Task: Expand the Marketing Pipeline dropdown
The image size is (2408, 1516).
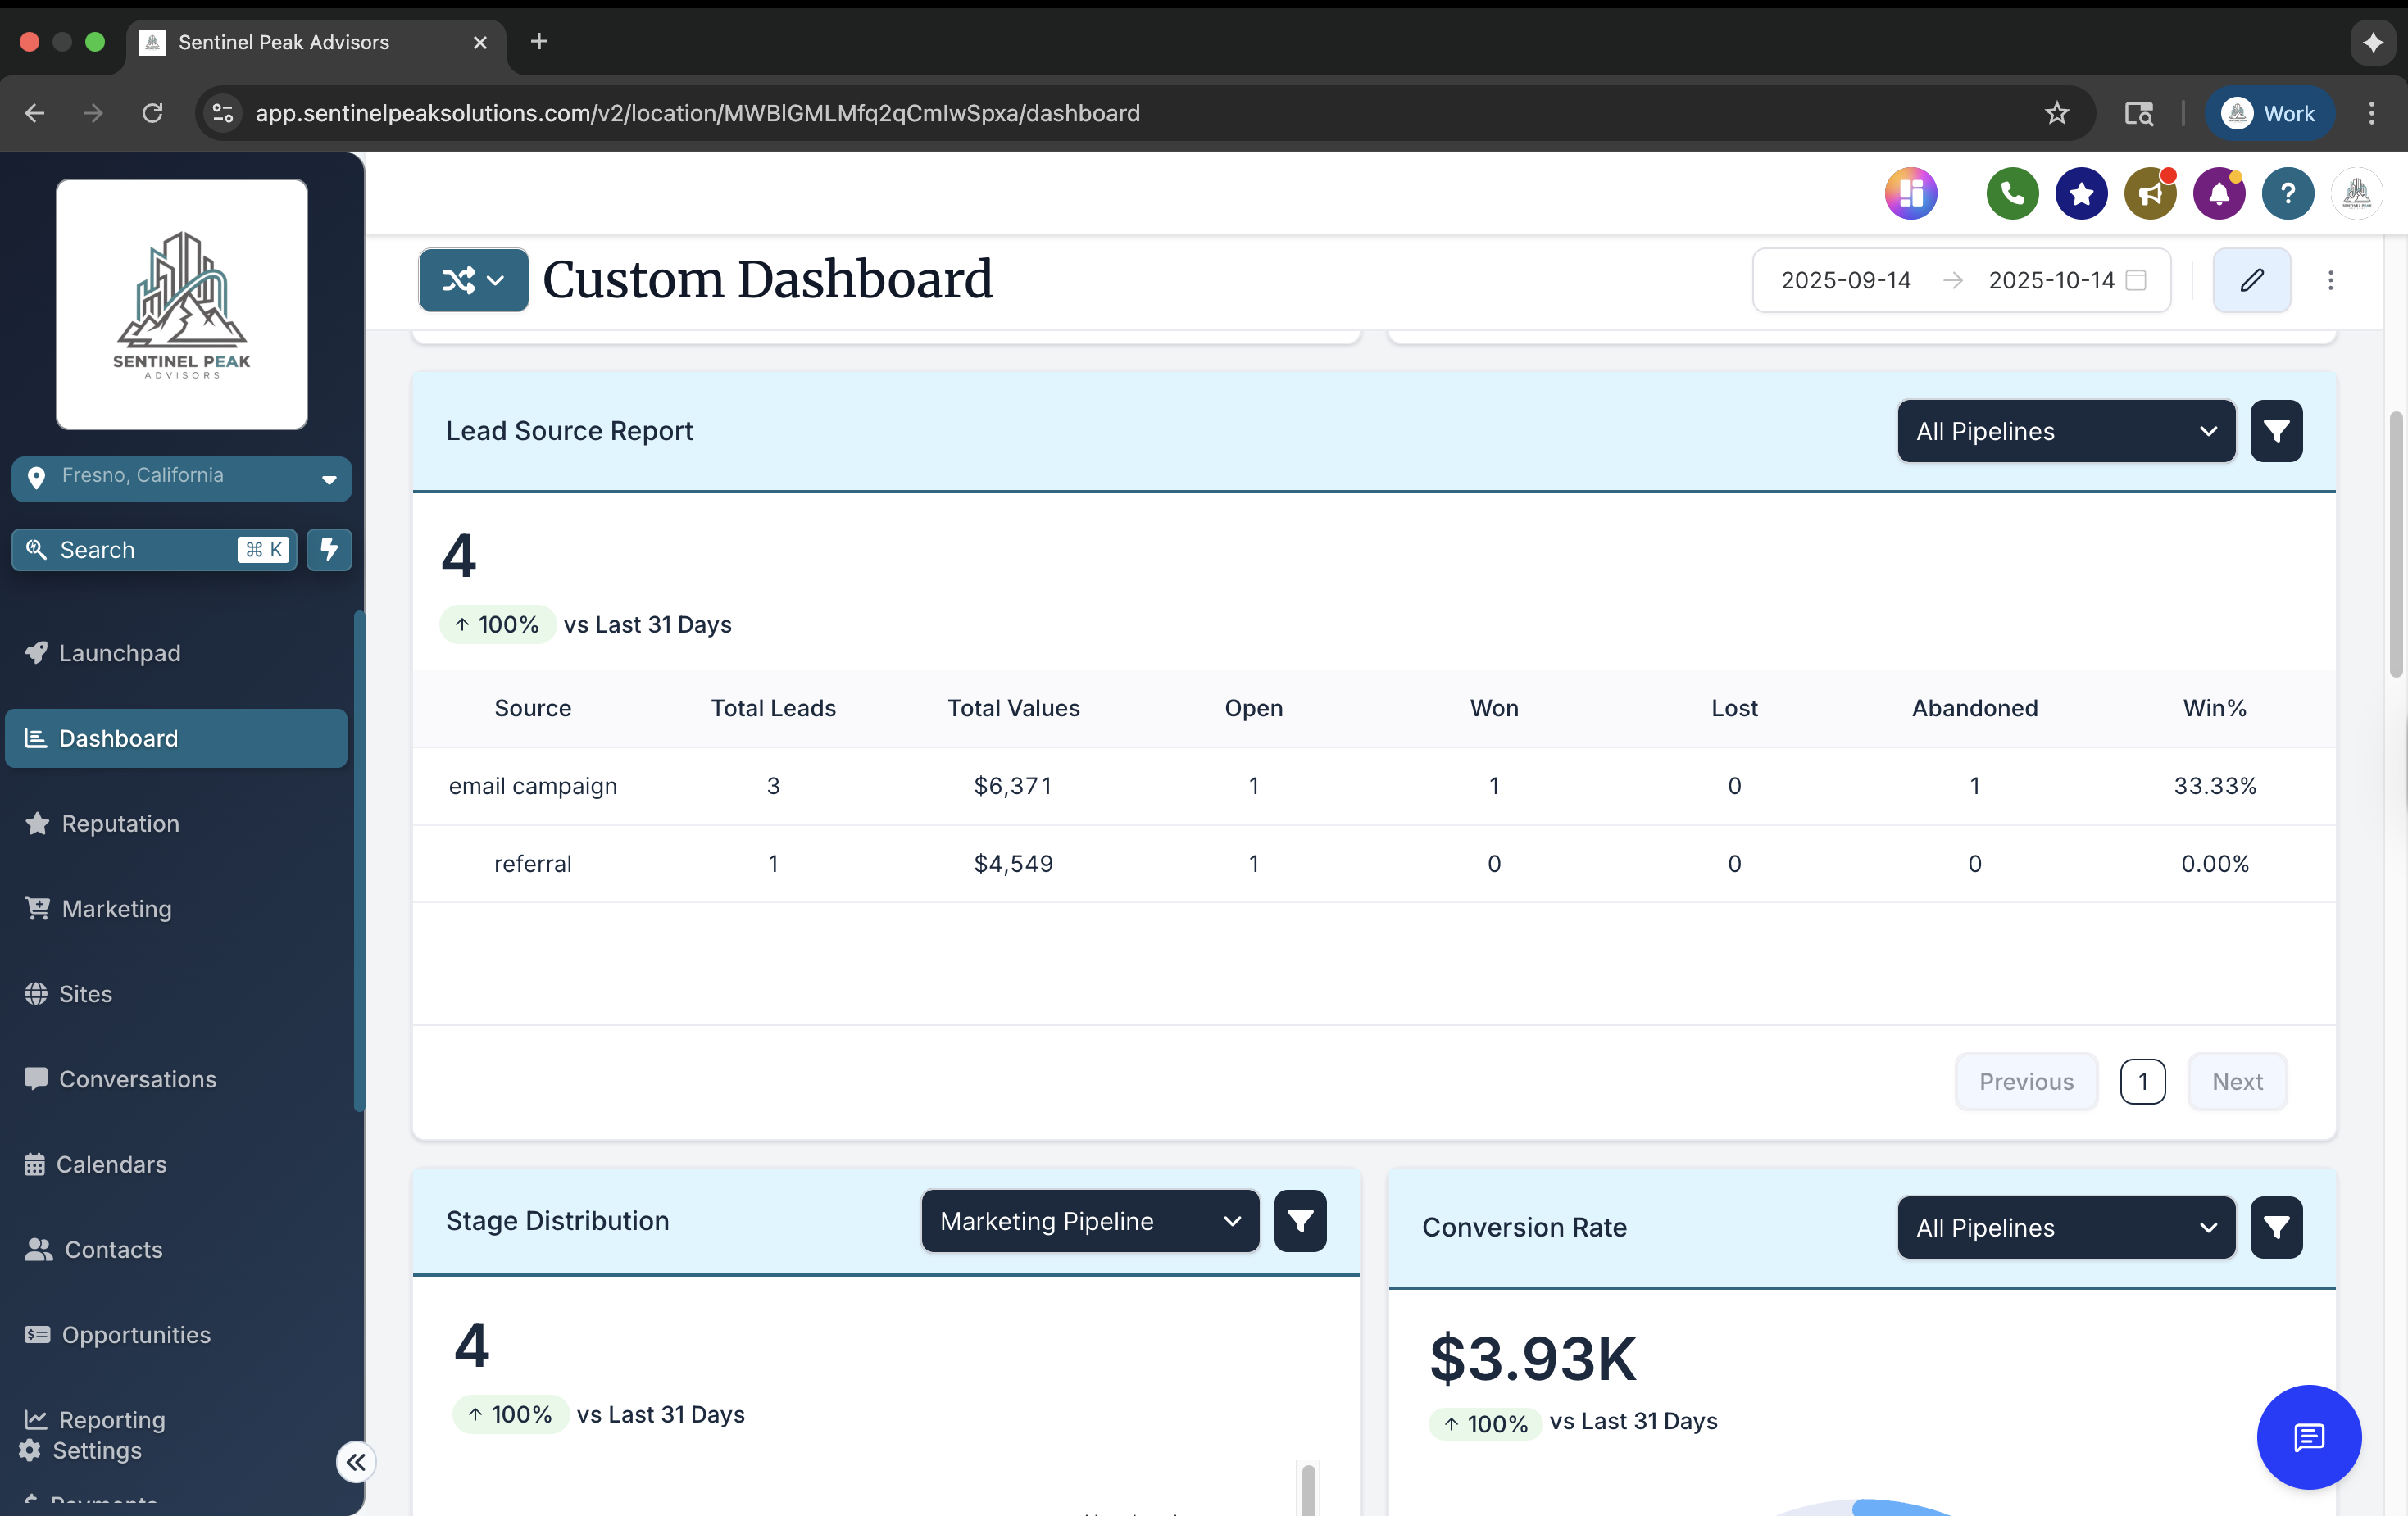Action: coord(1089,1221)
